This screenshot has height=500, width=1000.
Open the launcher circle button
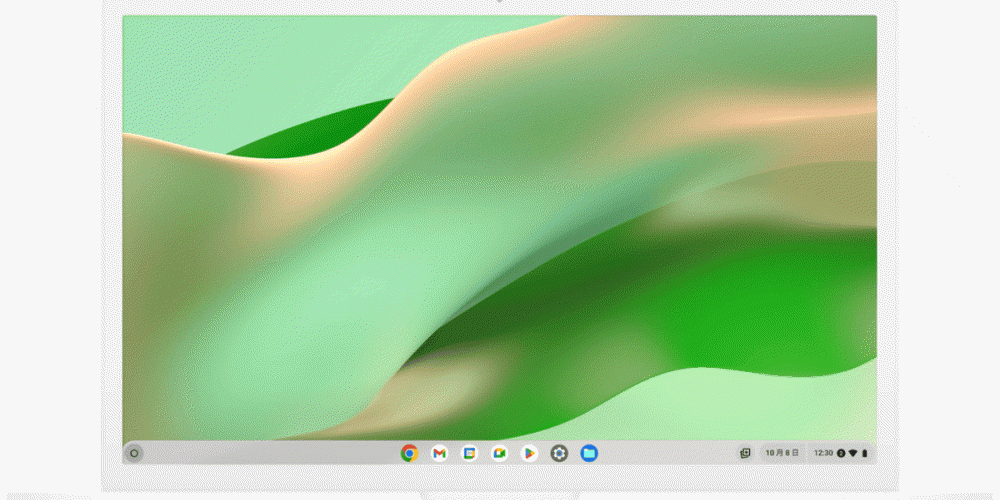[134, 453]
